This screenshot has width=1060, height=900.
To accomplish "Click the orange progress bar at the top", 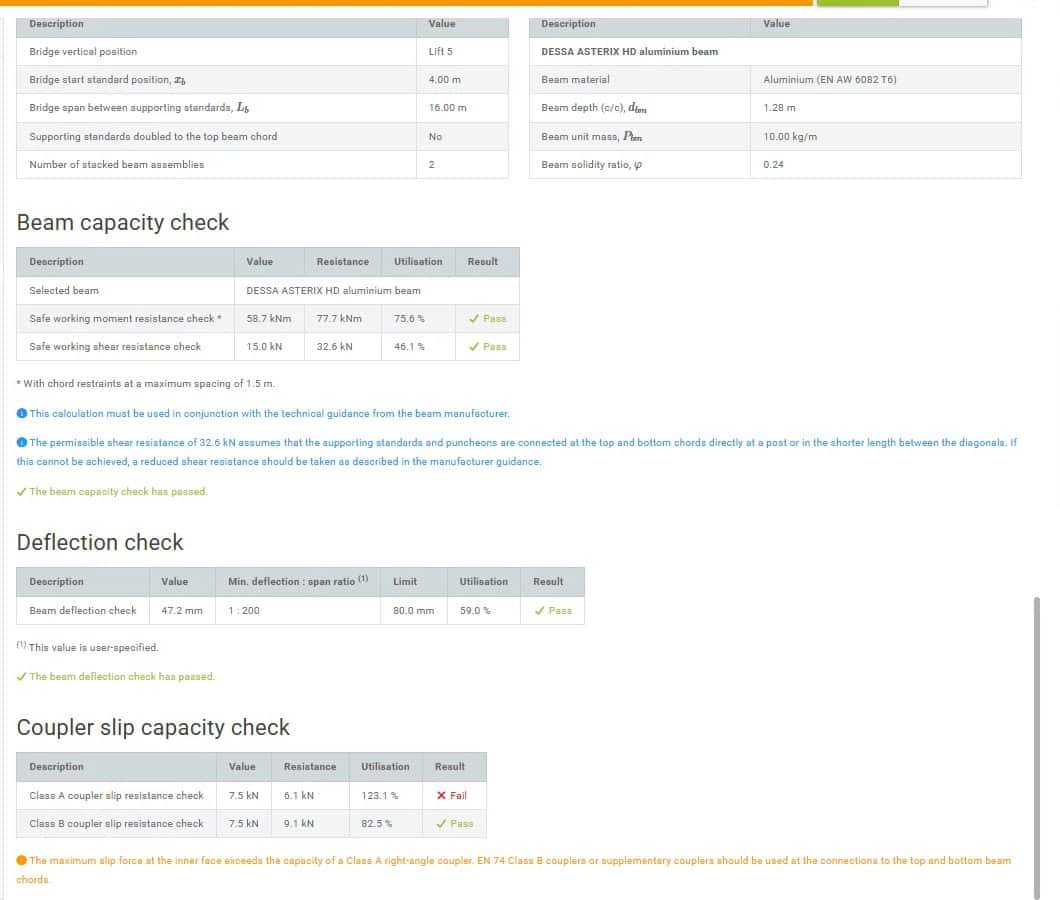I will pyautogui.click(x=406, y=3).
